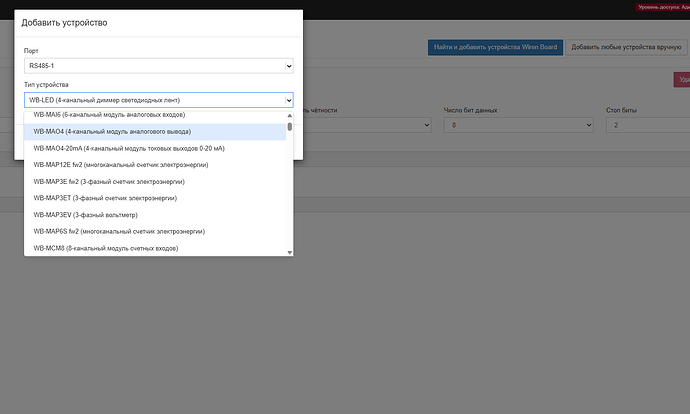
Task: Click device list scrollbar up arrow
Action: 290,114
